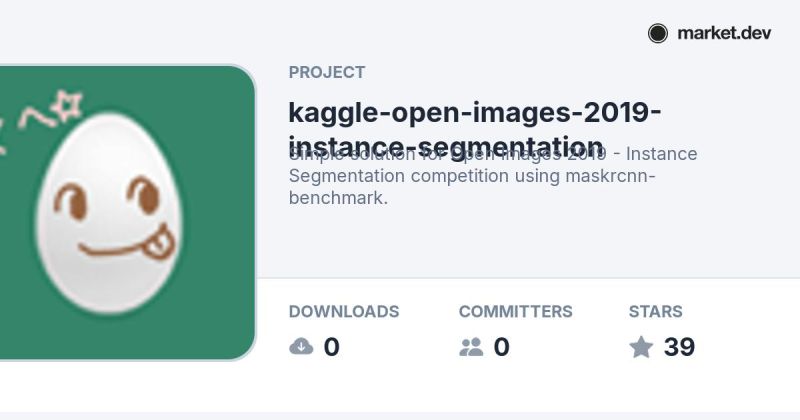Click the STARS label
Viewport: 800px width, 420px height.
point(656,311)
